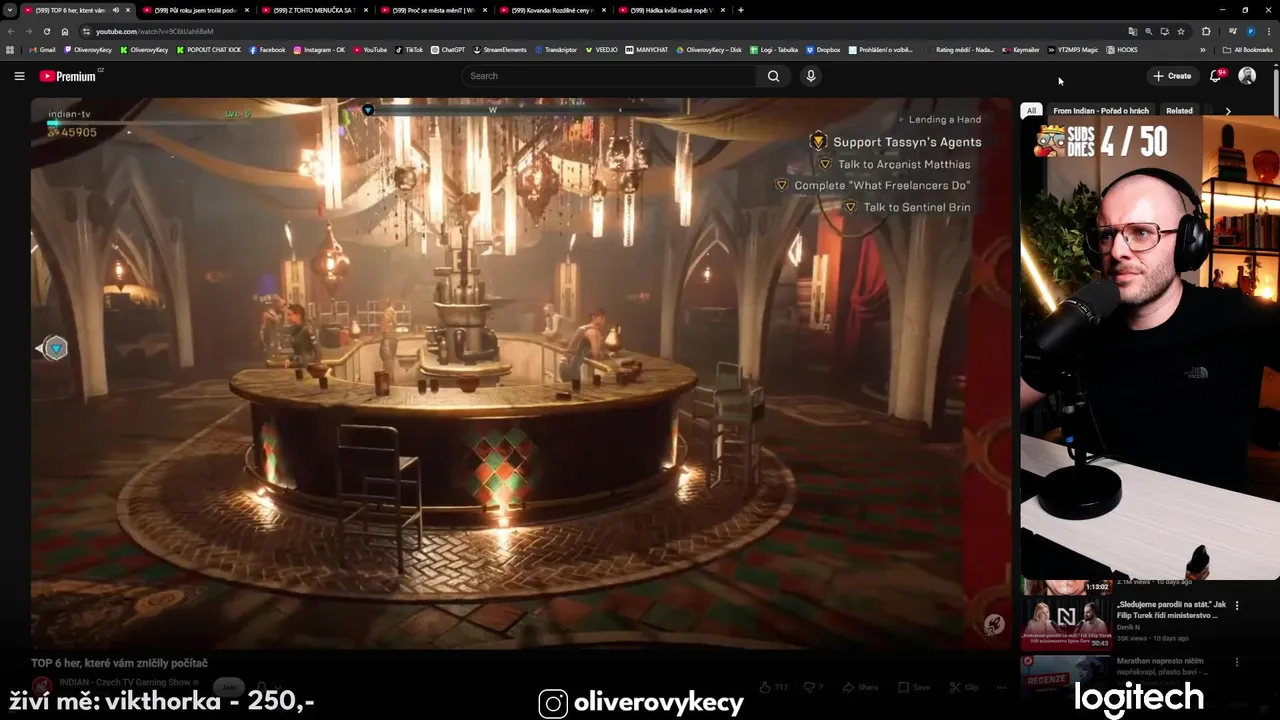The image size is (1280, 720).
Task: Switch to the "Z TOHTO MENUČKA SA" tab
Action: (313, 10)
